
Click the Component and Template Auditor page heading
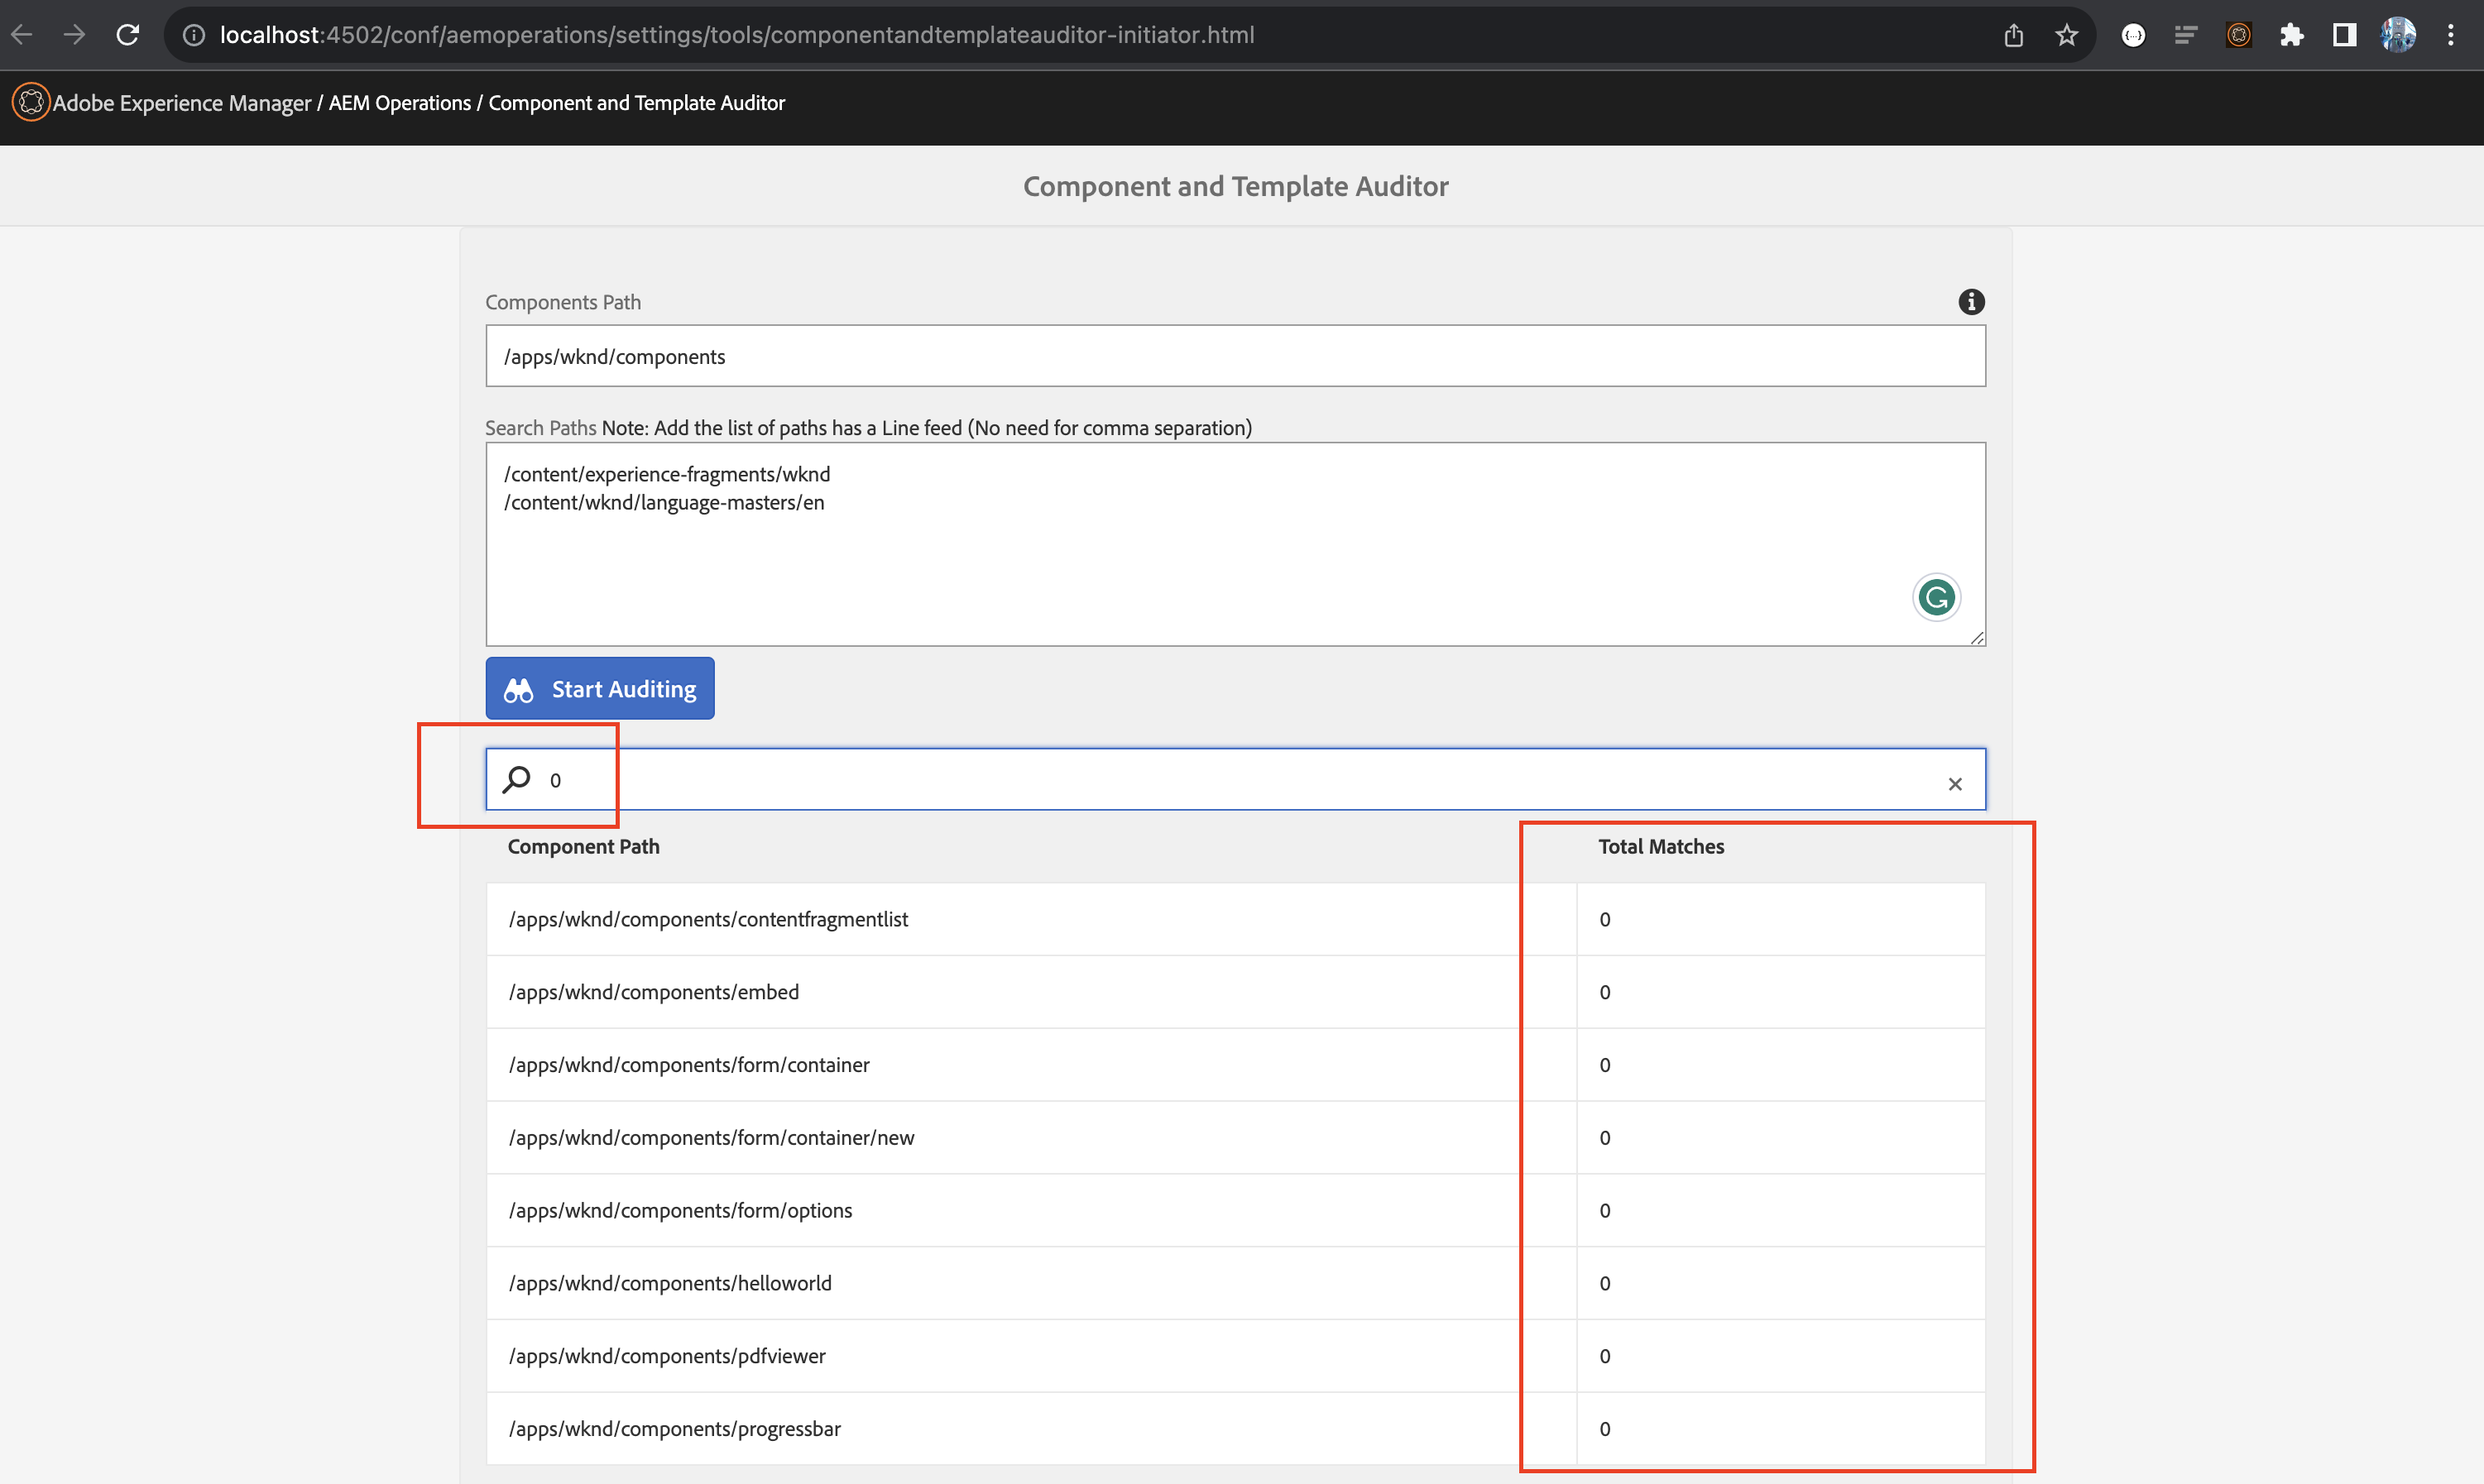click(x=1236, y=186)
